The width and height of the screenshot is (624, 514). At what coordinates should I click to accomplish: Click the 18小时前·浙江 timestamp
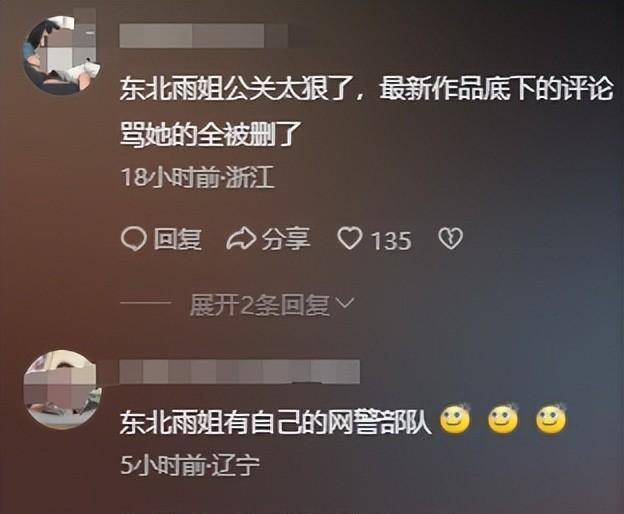tap(198, 177)
